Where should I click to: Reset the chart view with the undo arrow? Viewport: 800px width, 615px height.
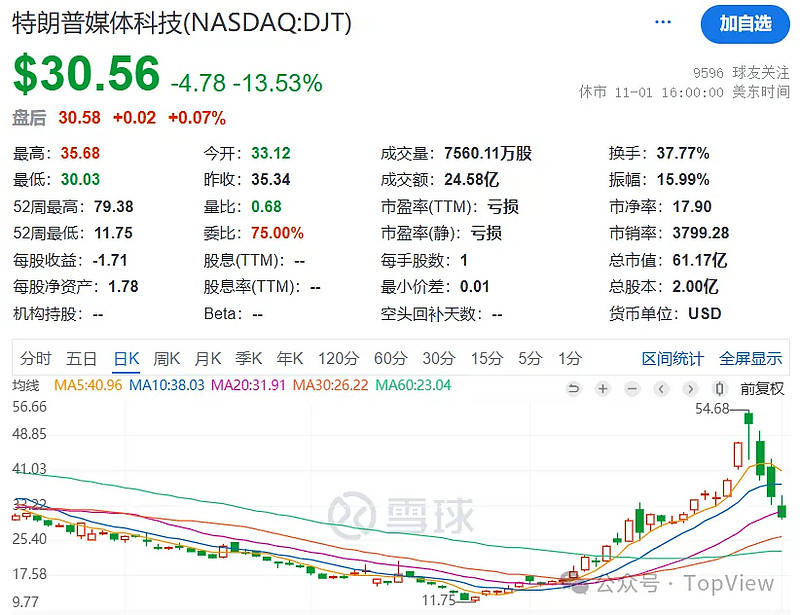[573, 389]
